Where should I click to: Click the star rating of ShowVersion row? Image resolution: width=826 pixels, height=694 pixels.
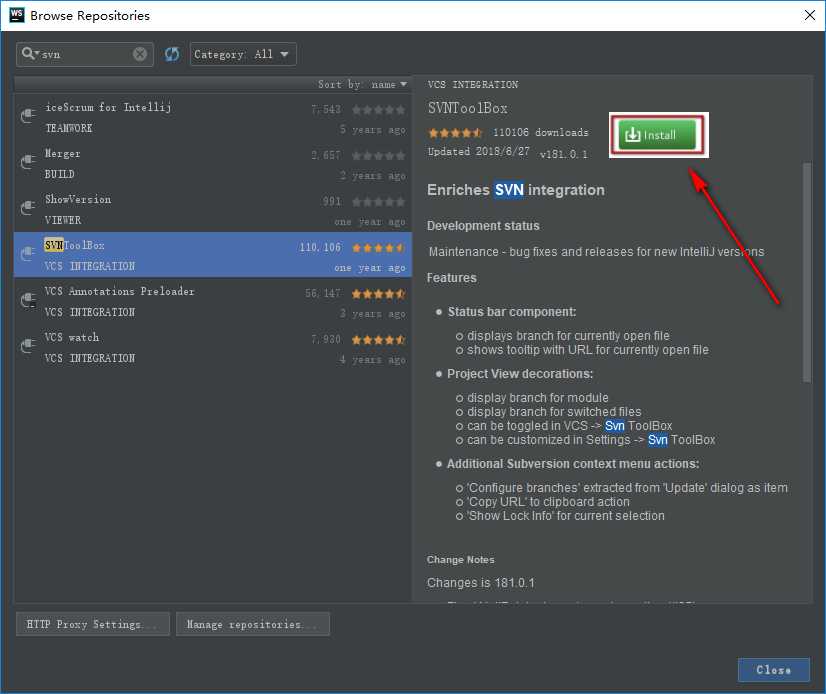(x=378, y=202)
